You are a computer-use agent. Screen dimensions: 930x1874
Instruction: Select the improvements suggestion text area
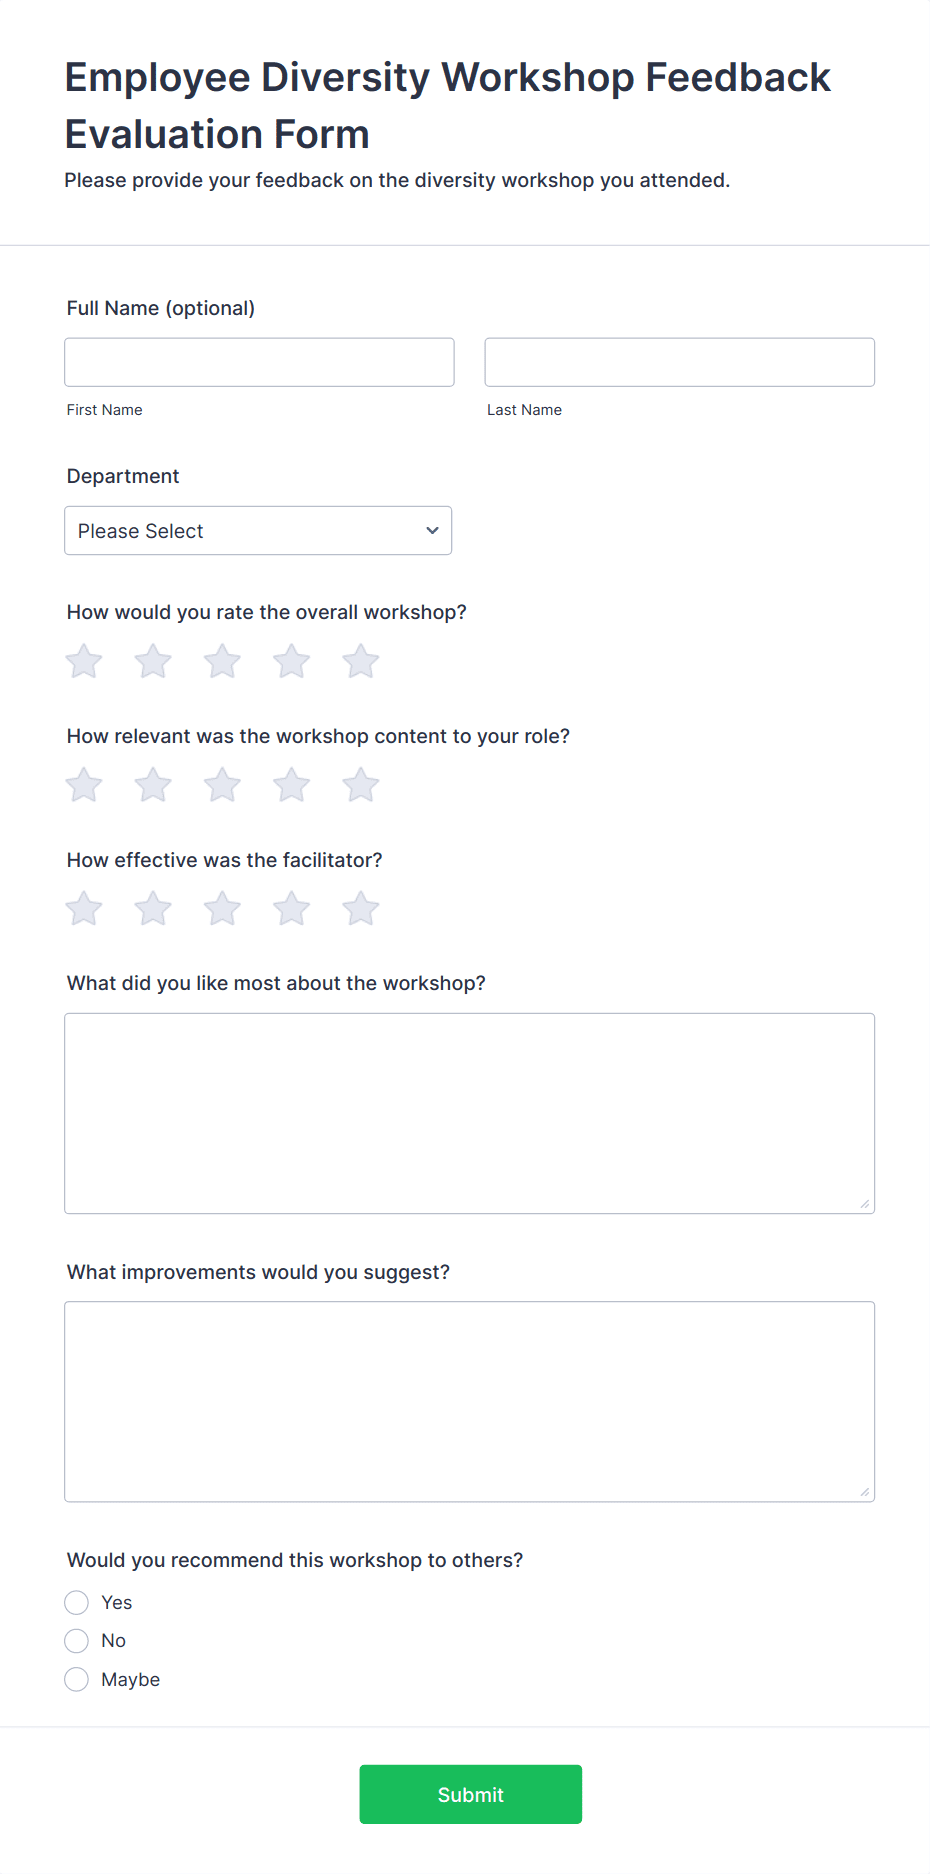469,1400
